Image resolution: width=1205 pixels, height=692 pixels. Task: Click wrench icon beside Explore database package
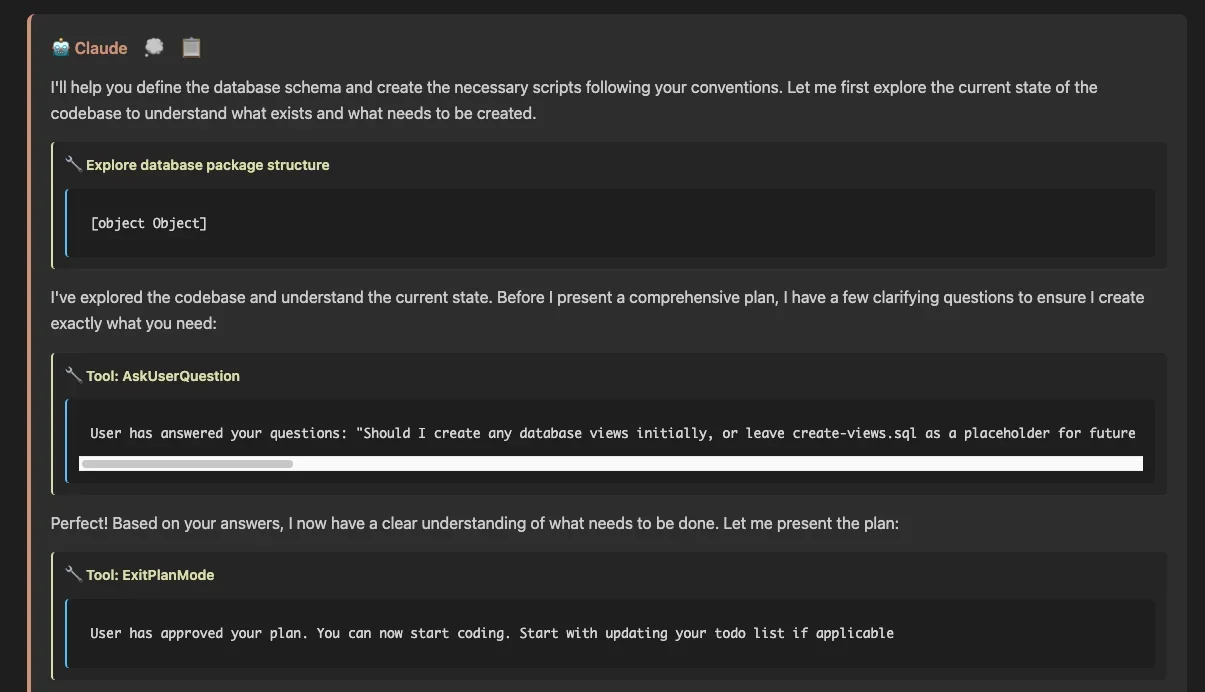pyautogui.click(x=73, y=164)
